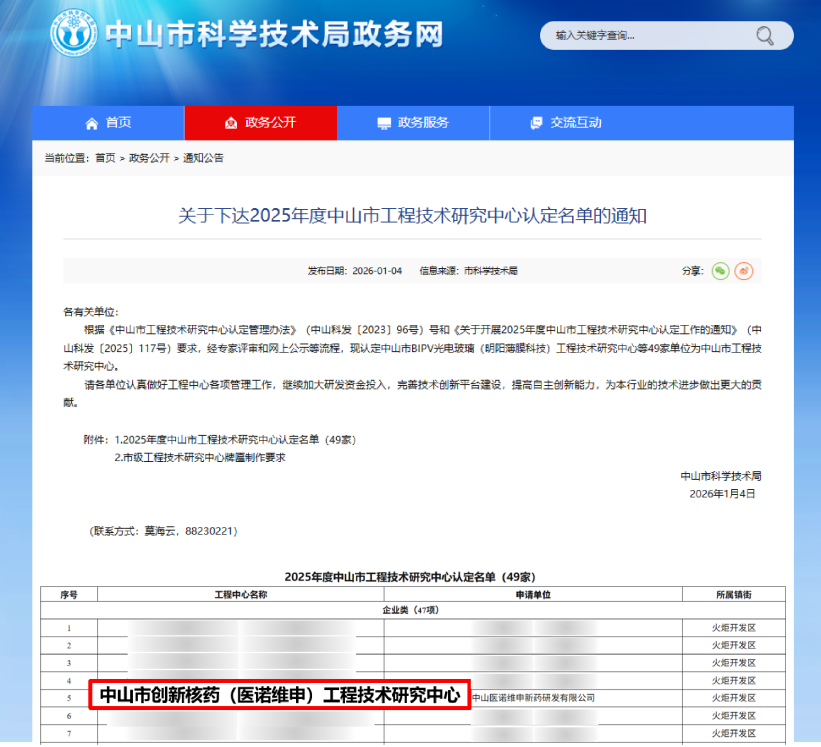Click the chat icon beside 交流互动

point(536,124)
